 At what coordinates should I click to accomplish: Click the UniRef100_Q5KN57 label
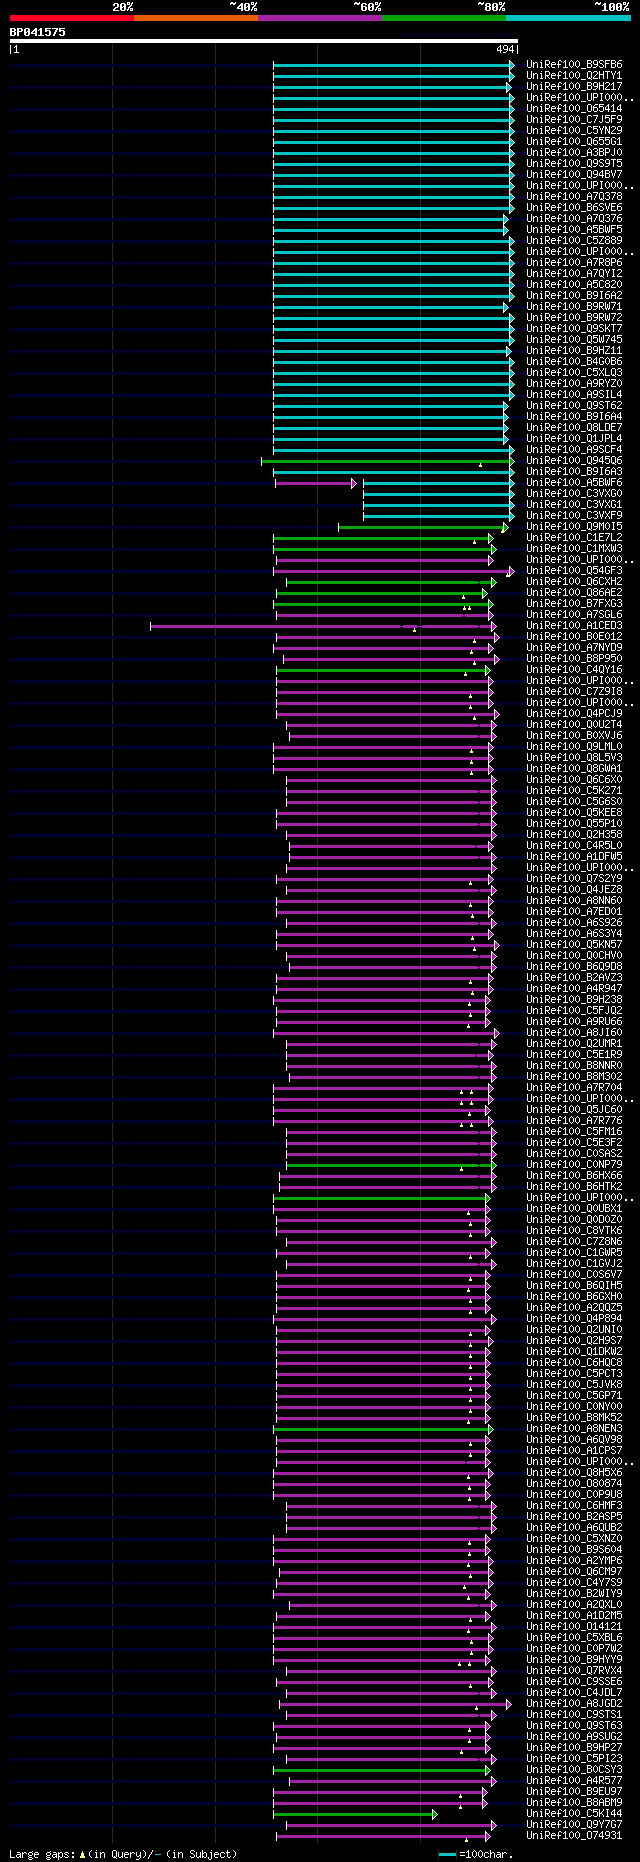574,945
